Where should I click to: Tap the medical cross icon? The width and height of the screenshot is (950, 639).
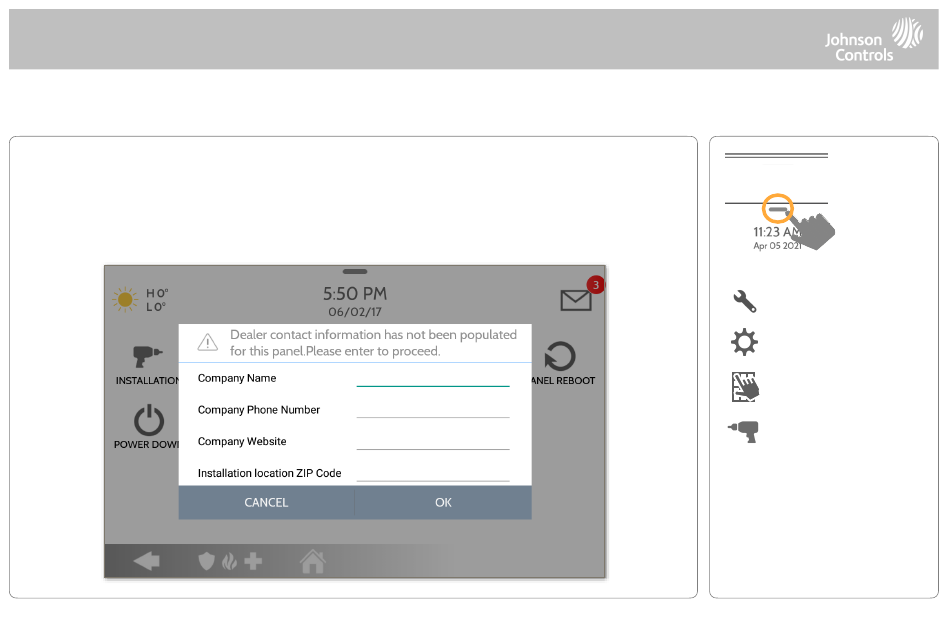pos(253,561)
